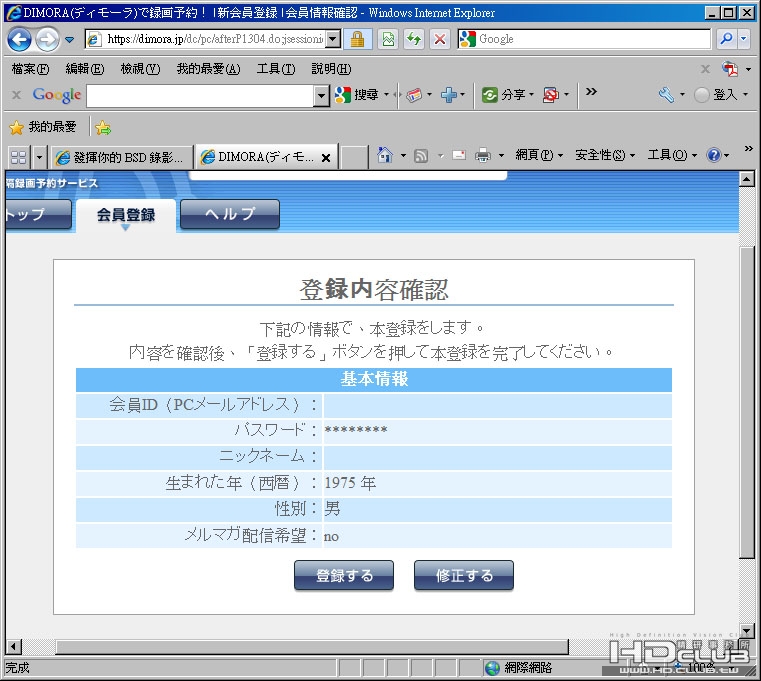Open the ヘルプ navigation tab
This screenshot has width=761, height=681.
click(230, 214)
